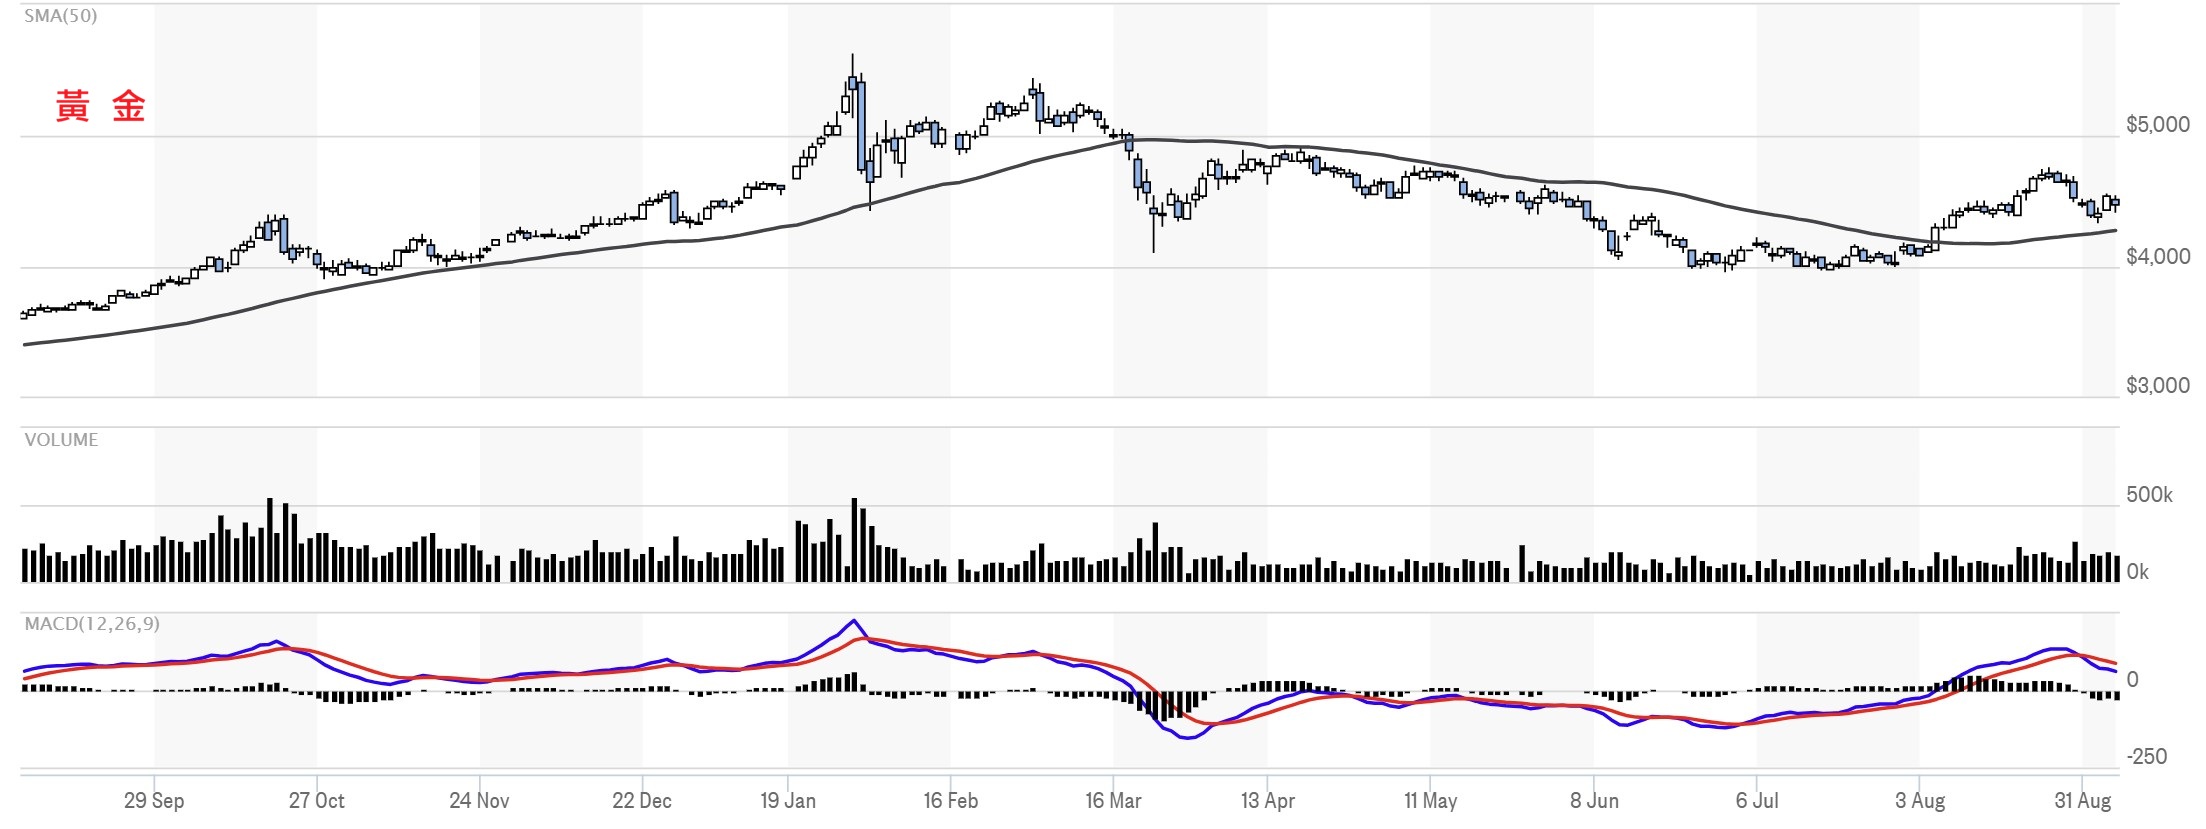Image resolution: width=2206 pixels, height=829 pixels.
Task: Select the 13 Apr date marker
Action: pyautogui.click(x=1268, y=801)
